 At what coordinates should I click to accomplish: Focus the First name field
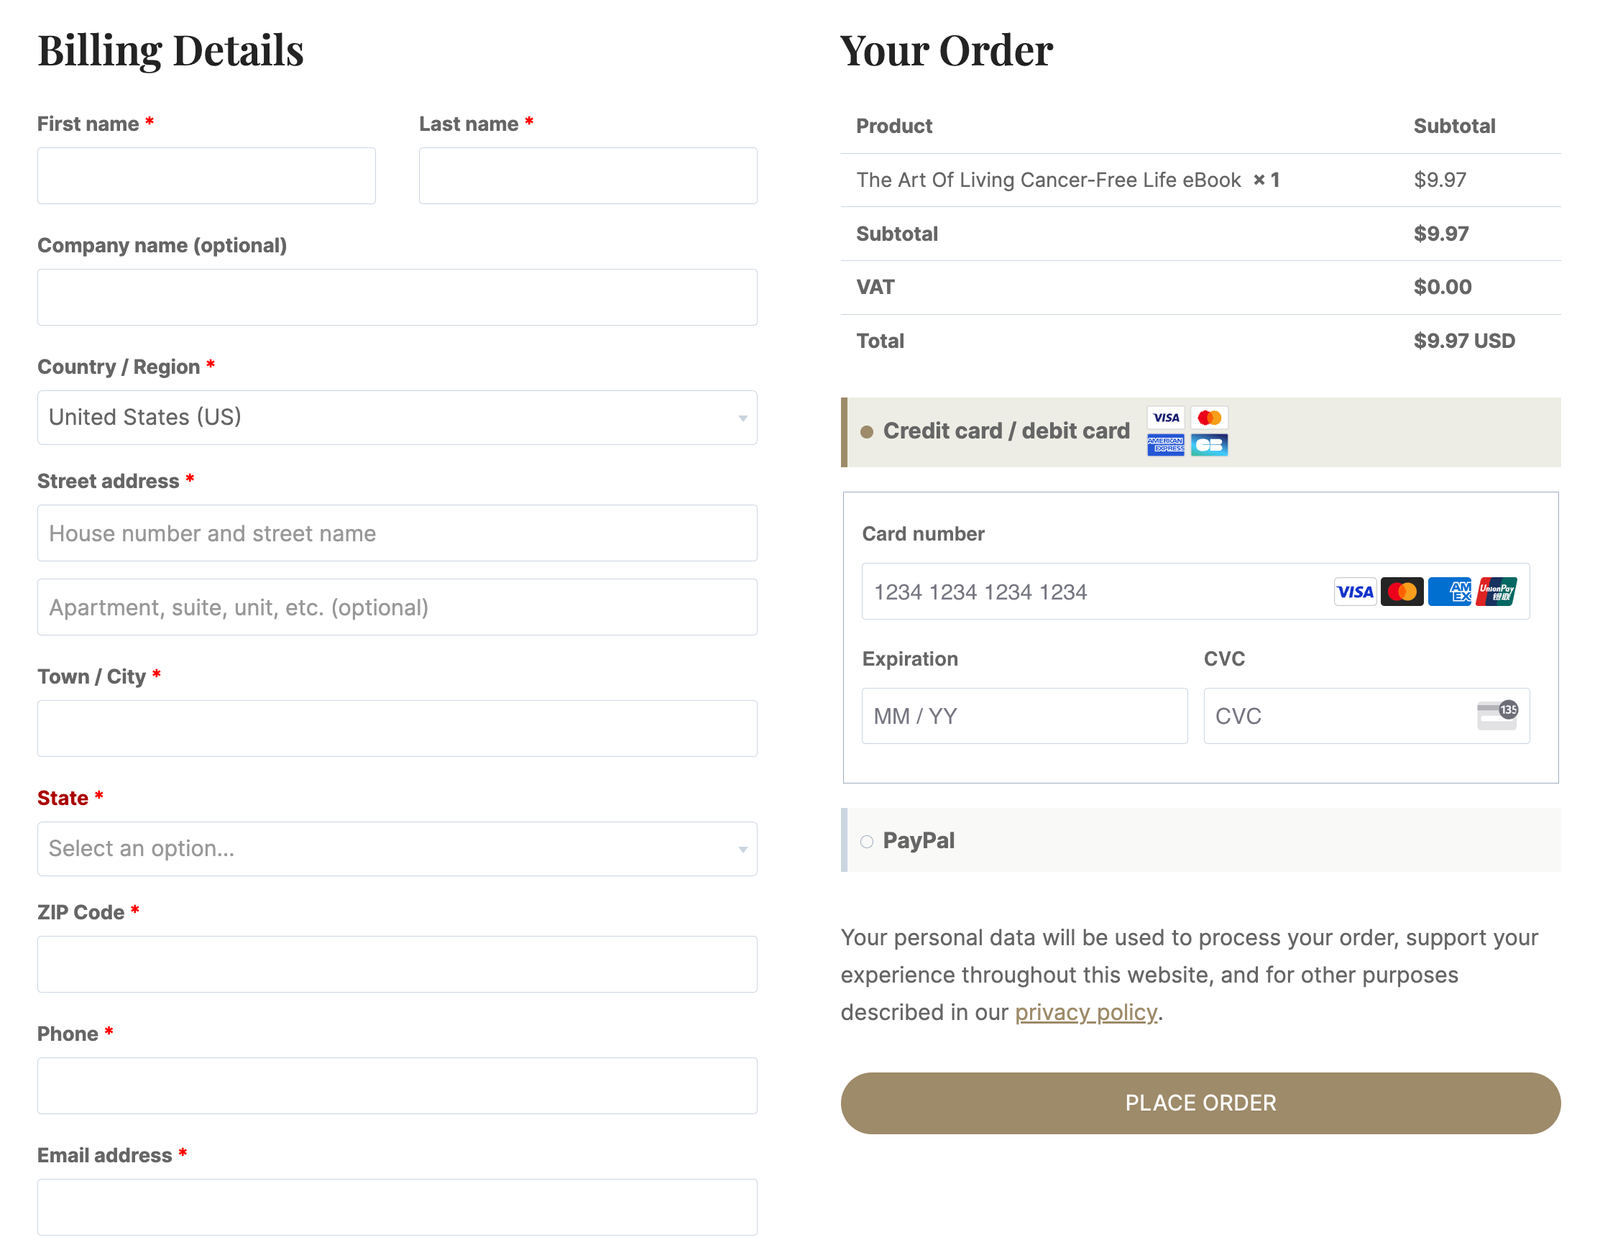[206, 176]
